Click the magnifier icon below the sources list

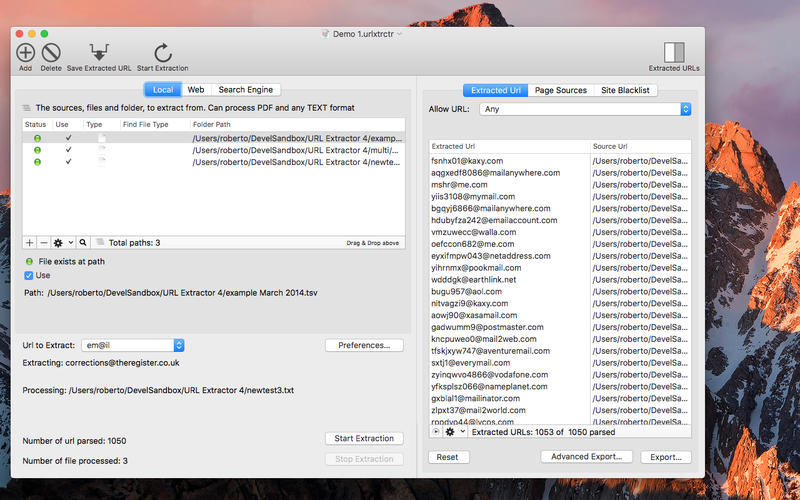coord(84,243)
